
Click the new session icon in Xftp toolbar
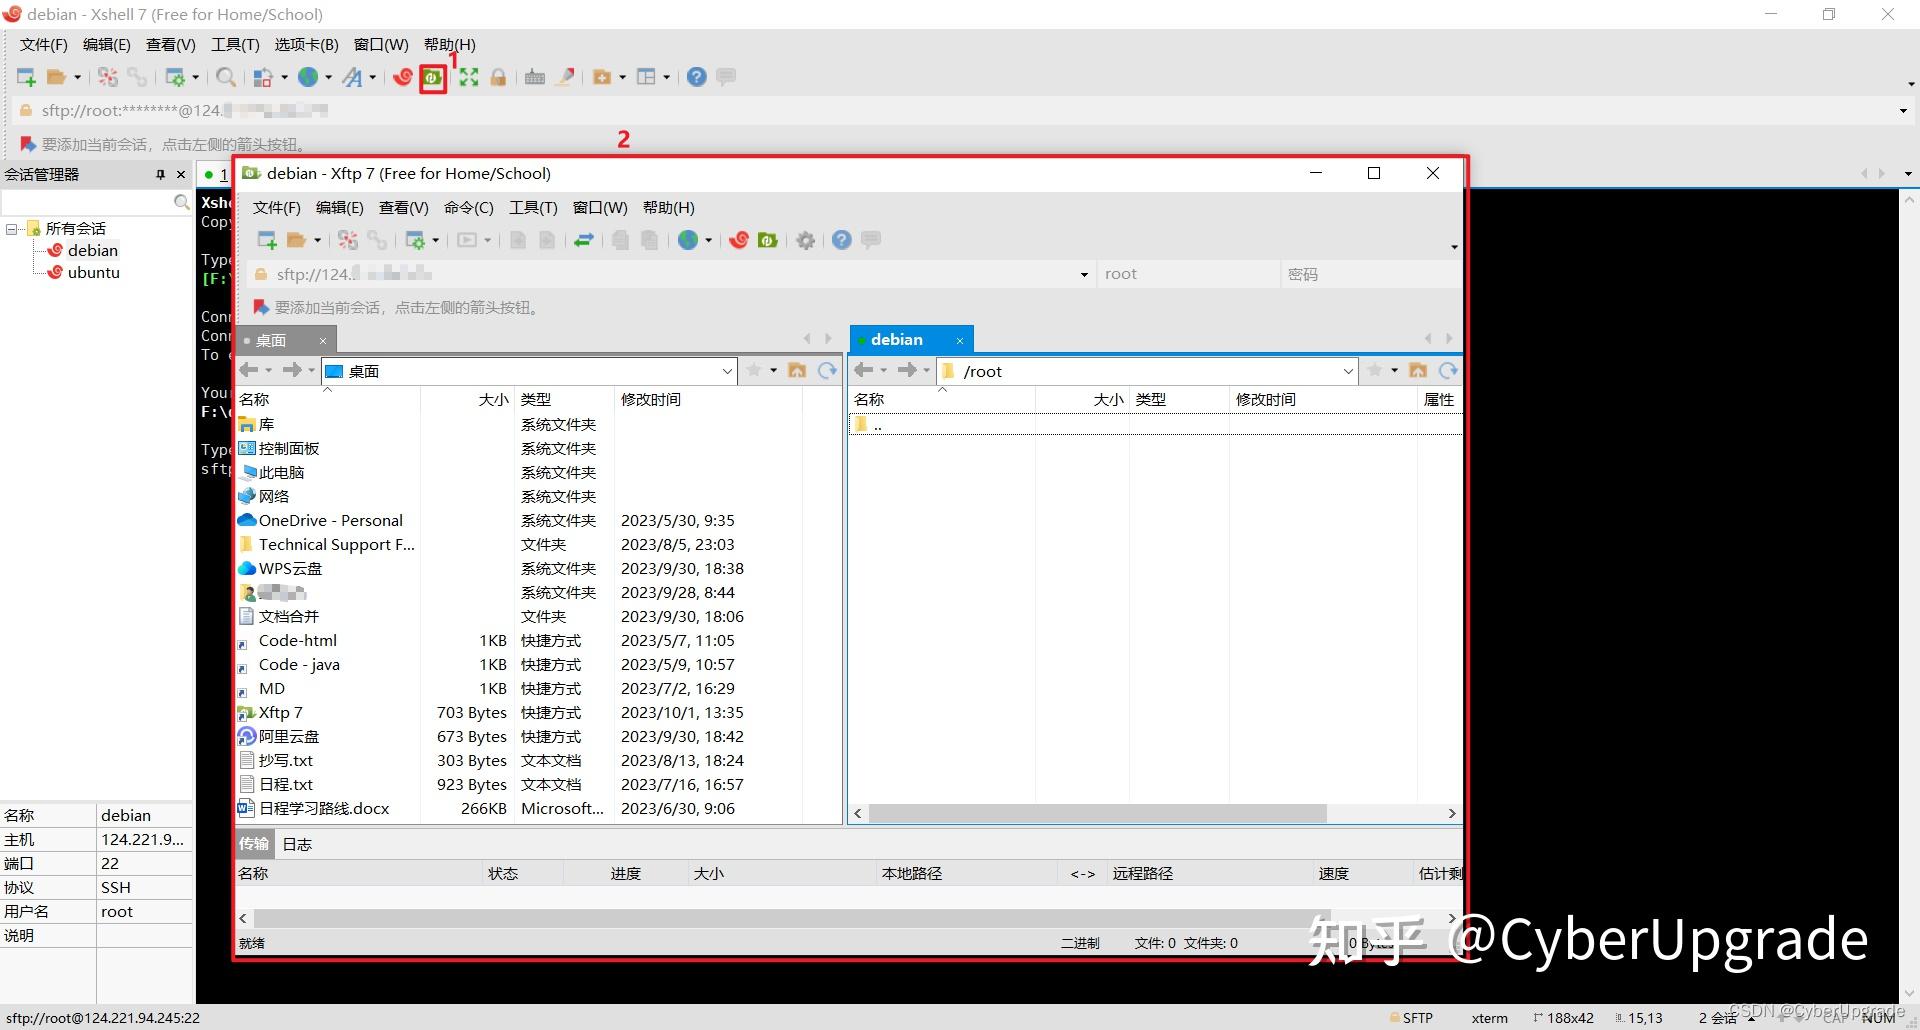point(265,240)
